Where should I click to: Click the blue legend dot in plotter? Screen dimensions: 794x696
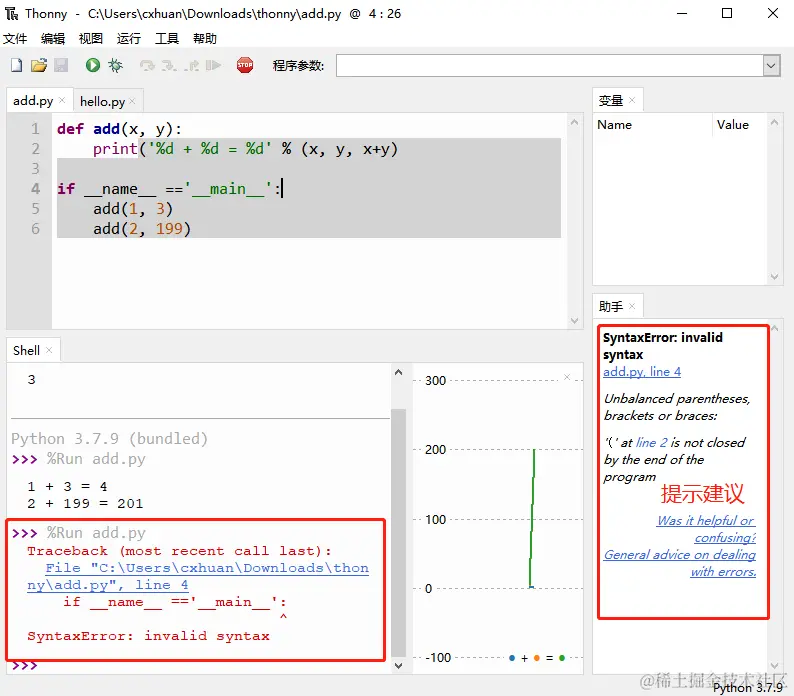(x=512, y=658)
